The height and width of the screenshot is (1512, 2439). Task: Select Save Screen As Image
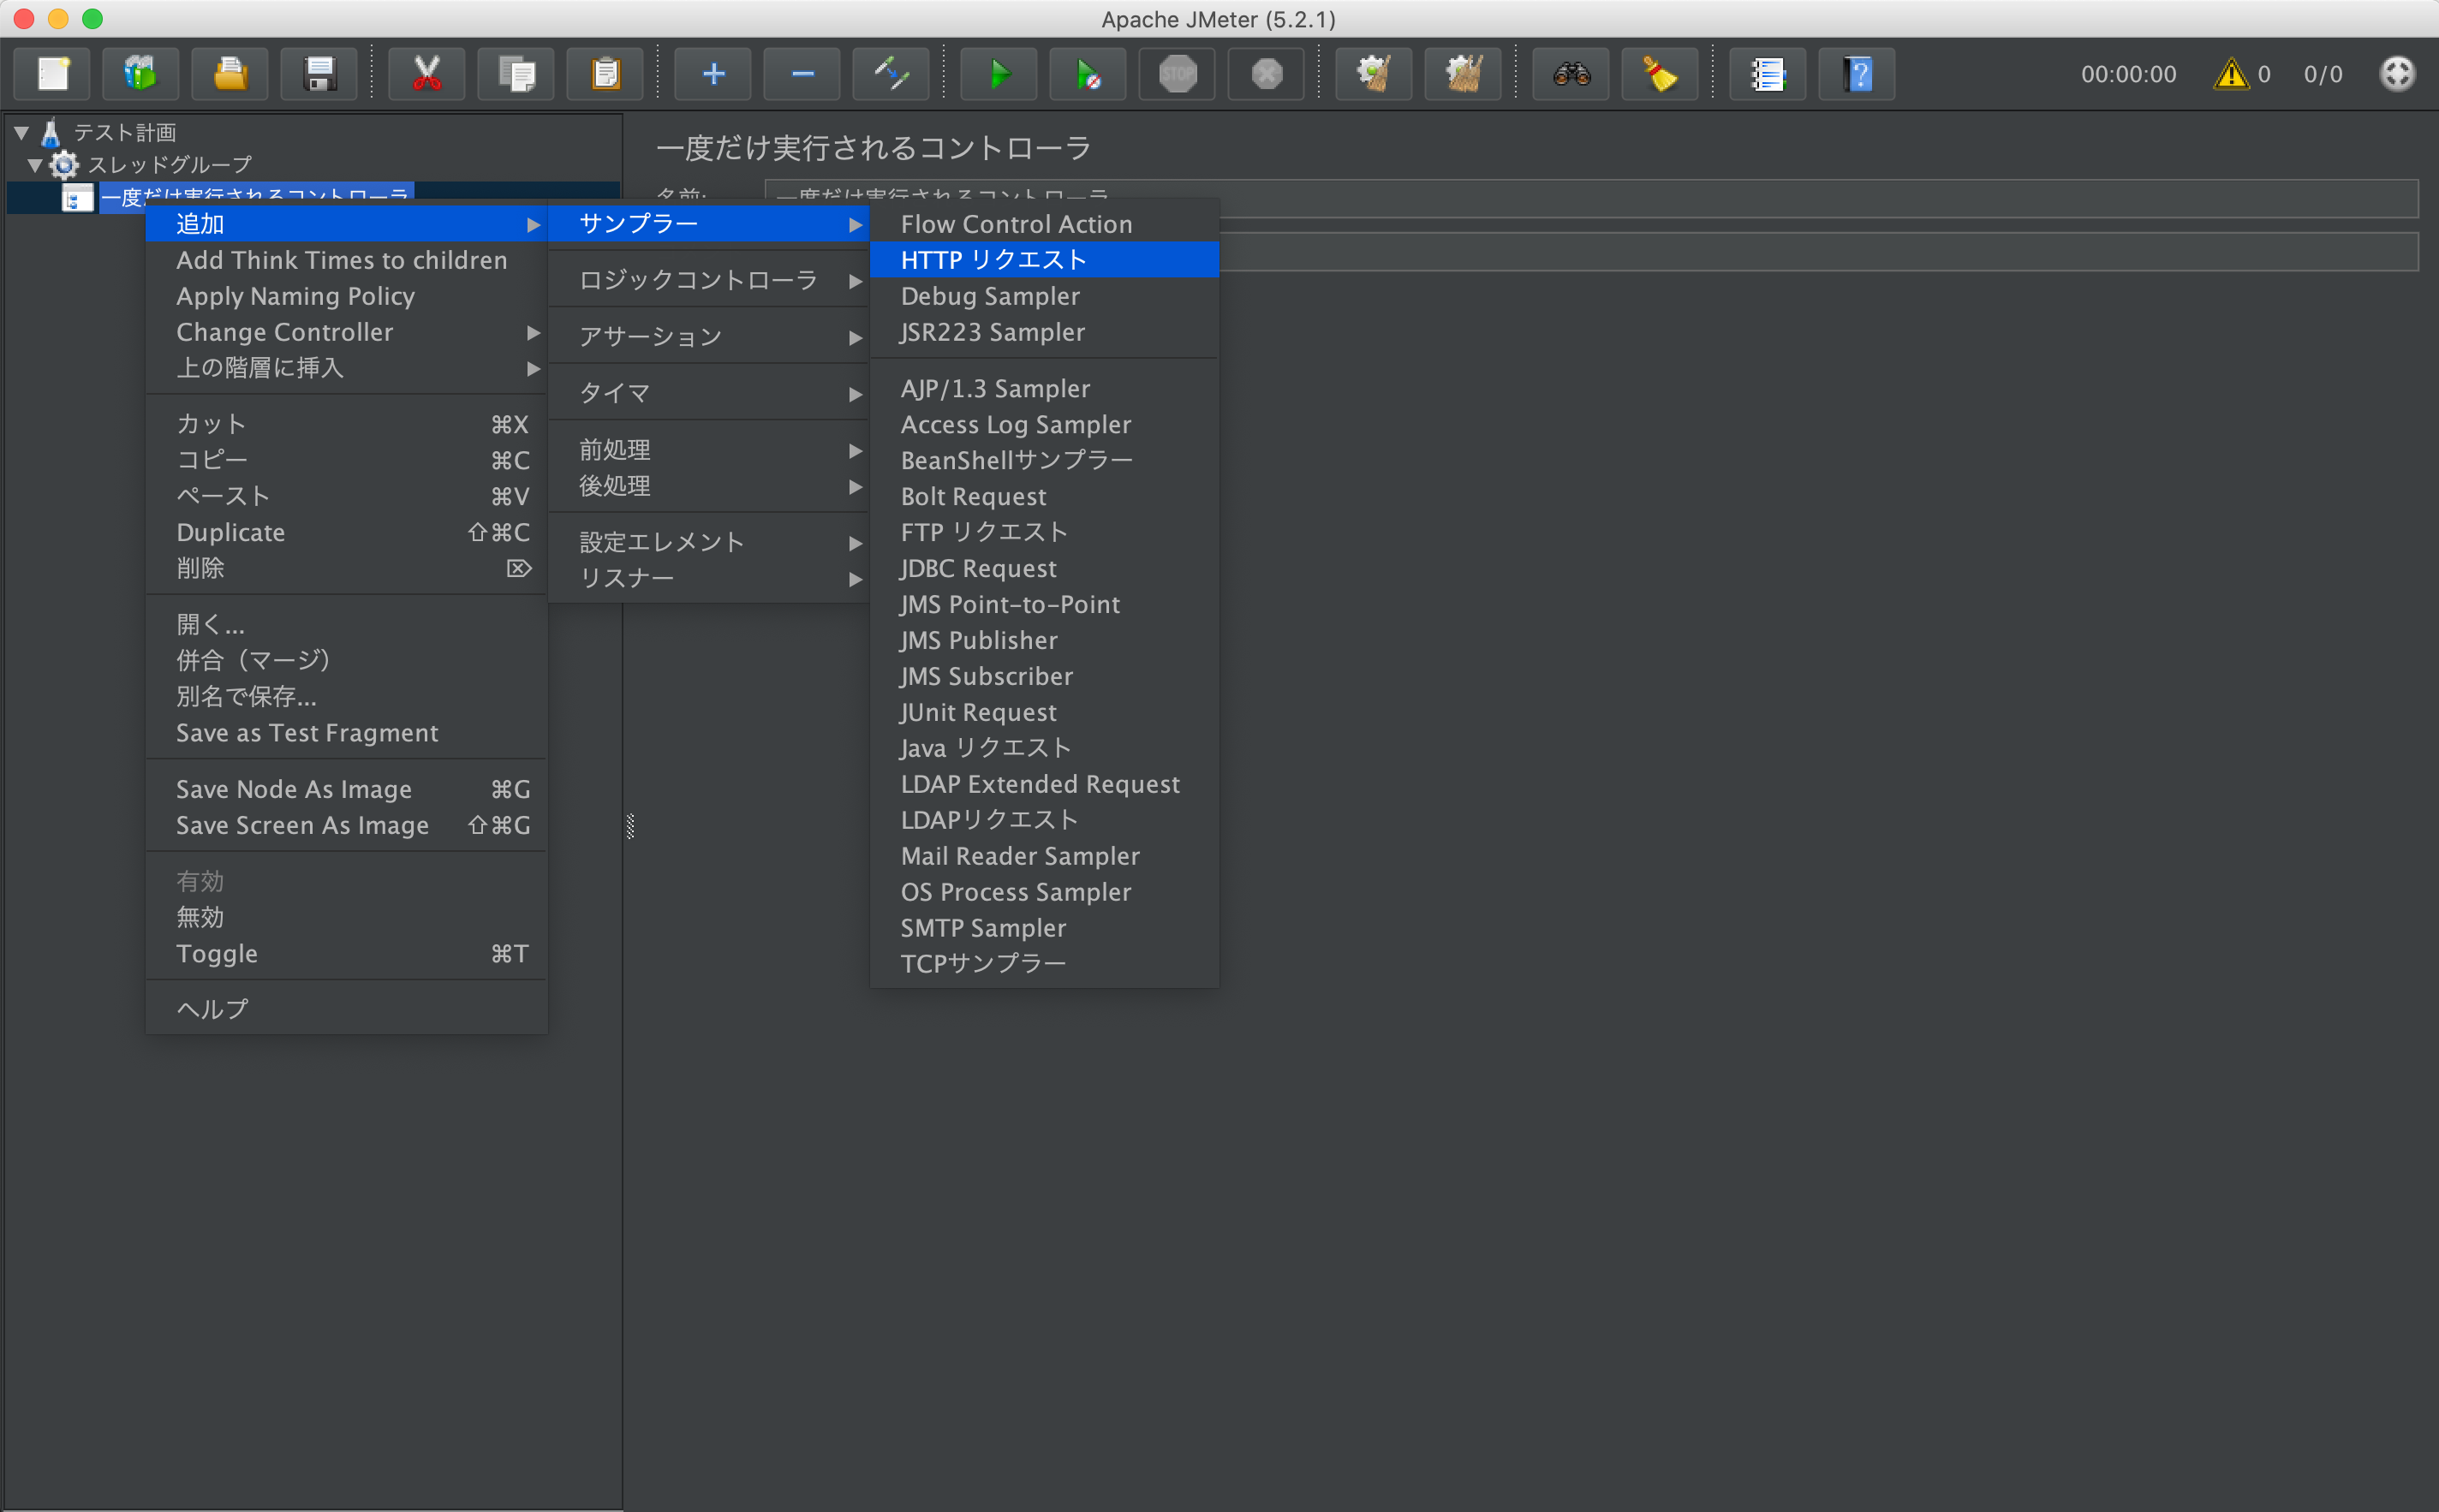coord(346,825)
